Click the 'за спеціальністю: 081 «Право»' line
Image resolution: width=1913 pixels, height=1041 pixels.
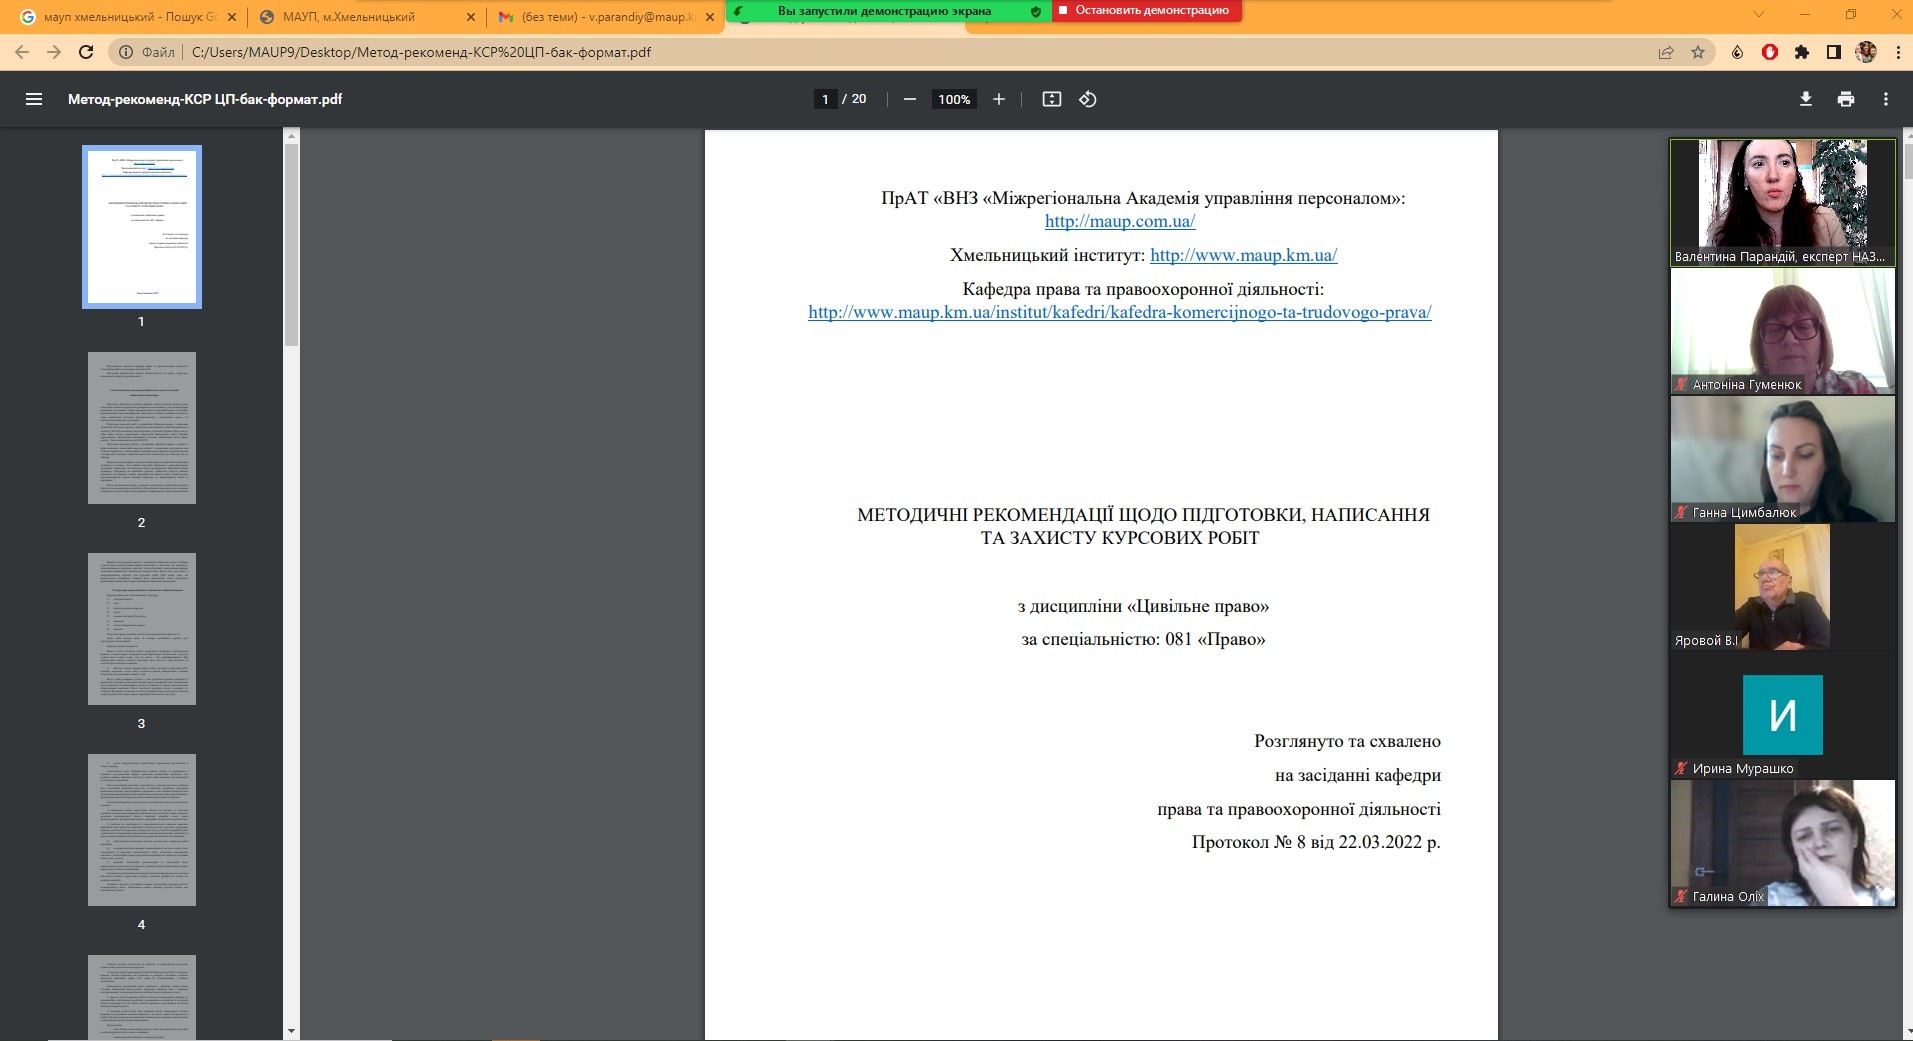tap(1143, 639)
